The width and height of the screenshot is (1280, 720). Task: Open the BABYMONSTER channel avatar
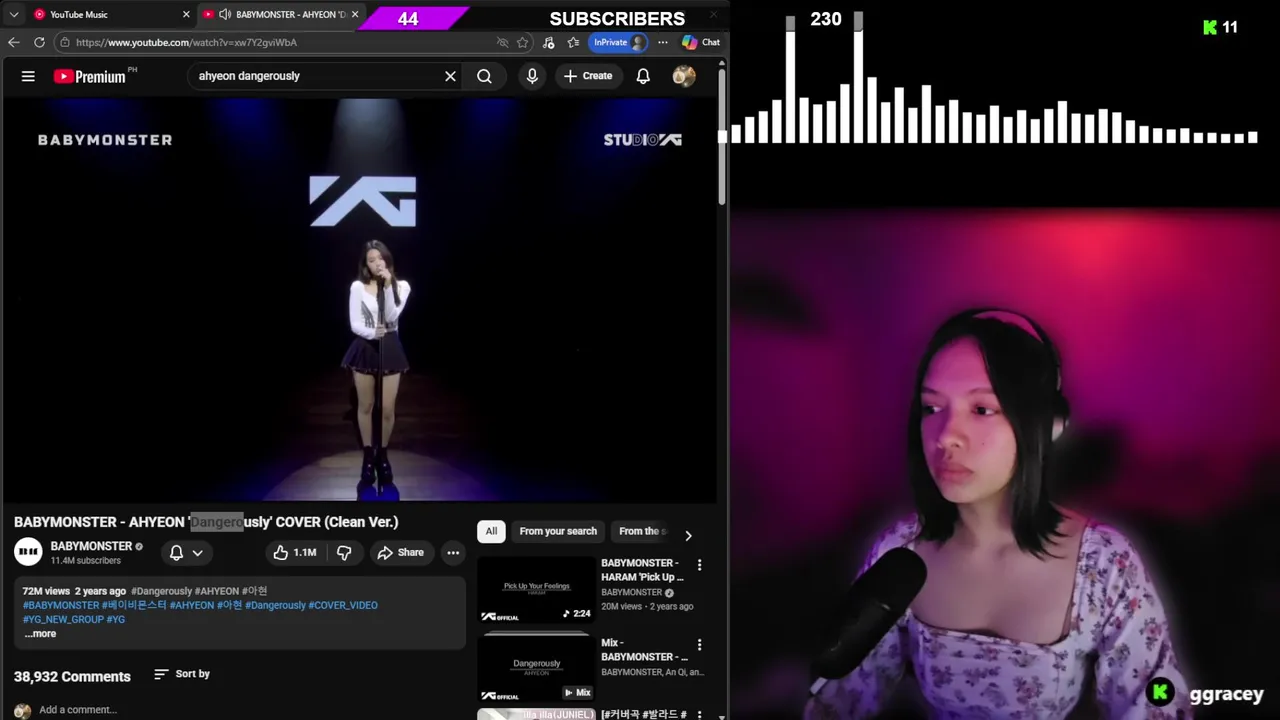[x=28, y=552]
